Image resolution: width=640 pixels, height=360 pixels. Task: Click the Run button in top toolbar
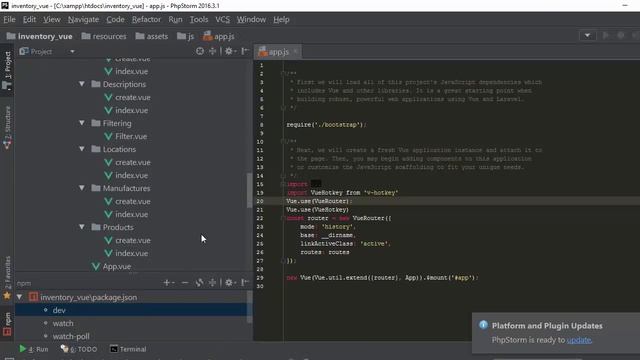[x=606, y=36]
